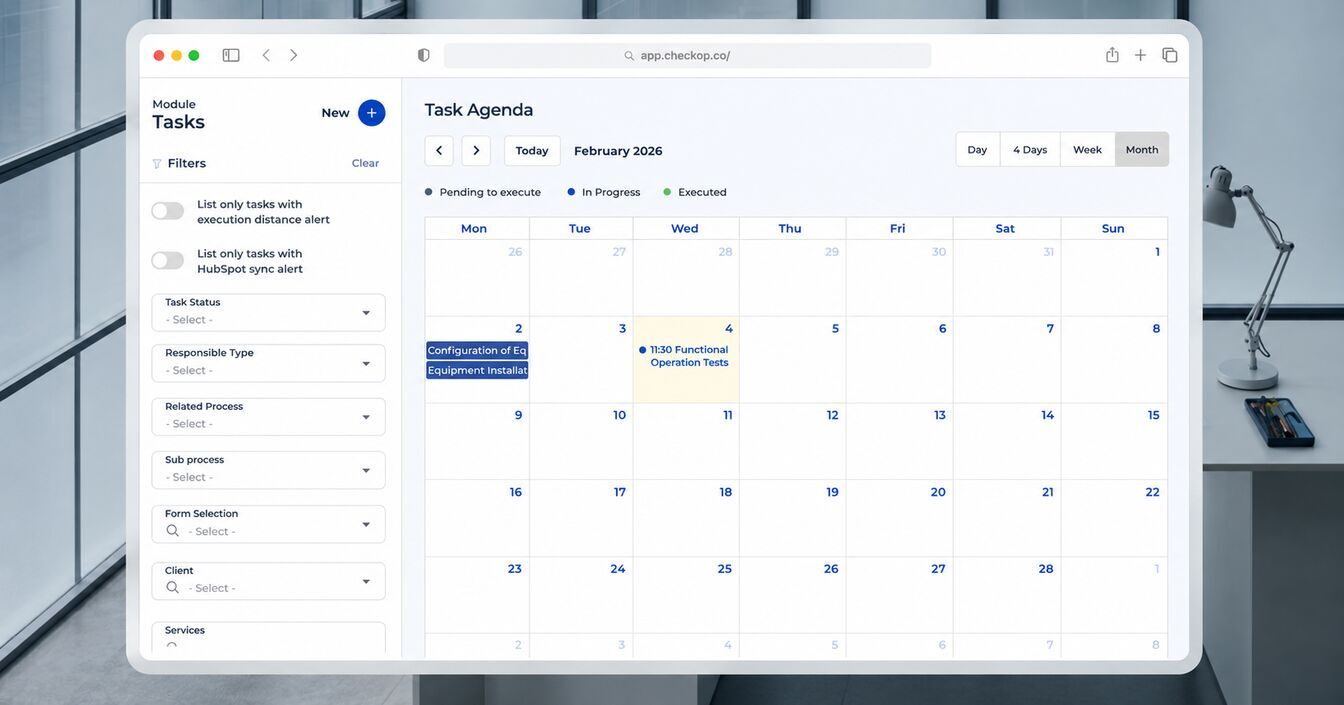Viewport: 1344px width, 705px height.
Task: Click the Executed green legend dot
Action: pyautogui.click(x=667, y=192)
